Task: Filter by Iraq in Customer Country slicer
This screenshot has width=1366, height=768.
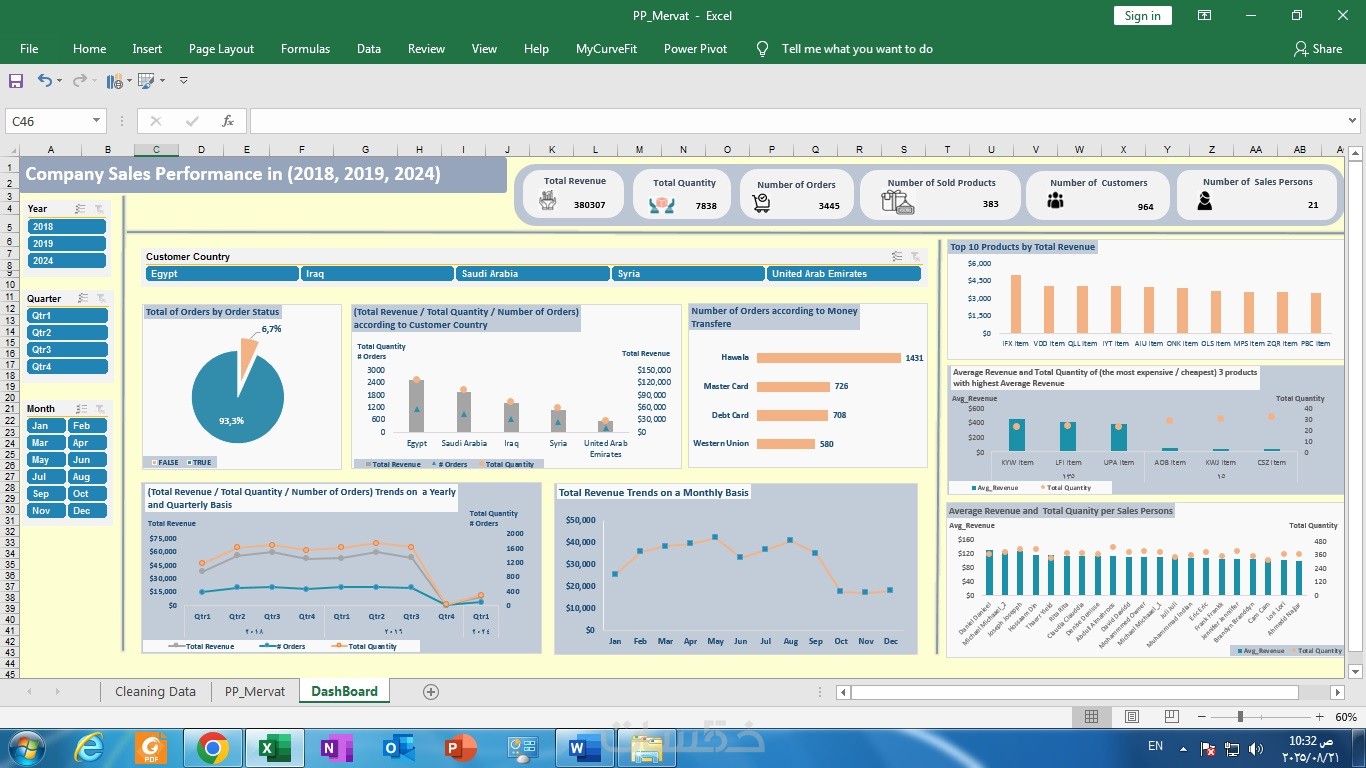Action: (x=377, y=274)
